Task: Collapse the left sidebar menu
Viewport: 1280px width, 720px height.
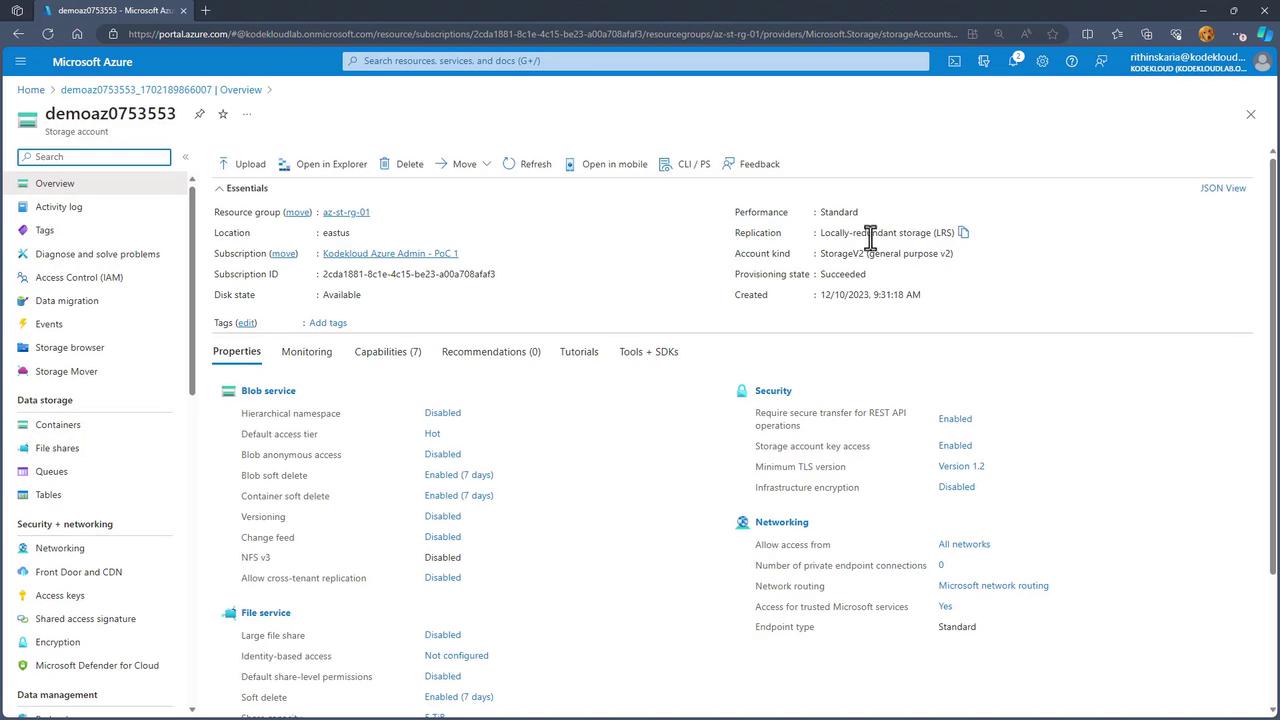Action: [x=185, y=157]
